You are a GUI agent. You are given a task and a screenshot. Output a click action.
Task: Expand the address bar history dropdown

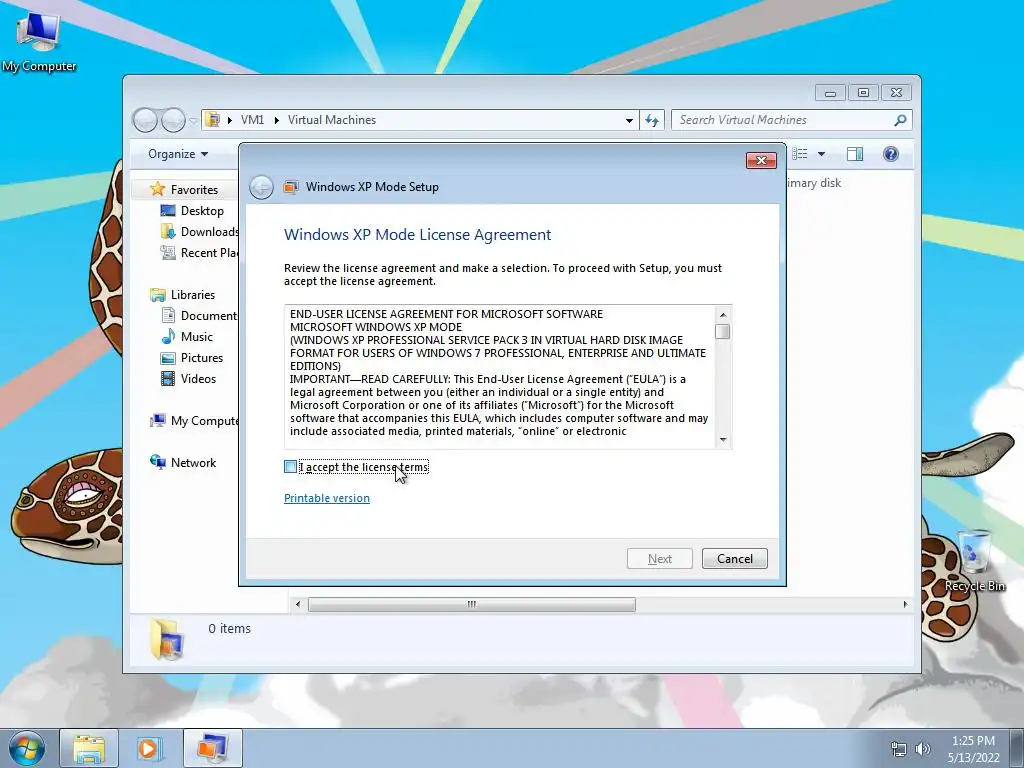click(629, 120)
